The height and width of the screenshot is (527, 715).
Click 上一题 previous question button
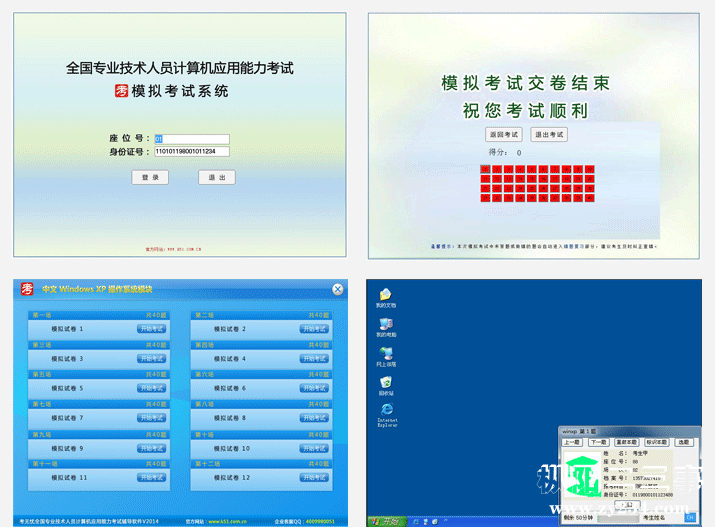(x=572, y=442)
